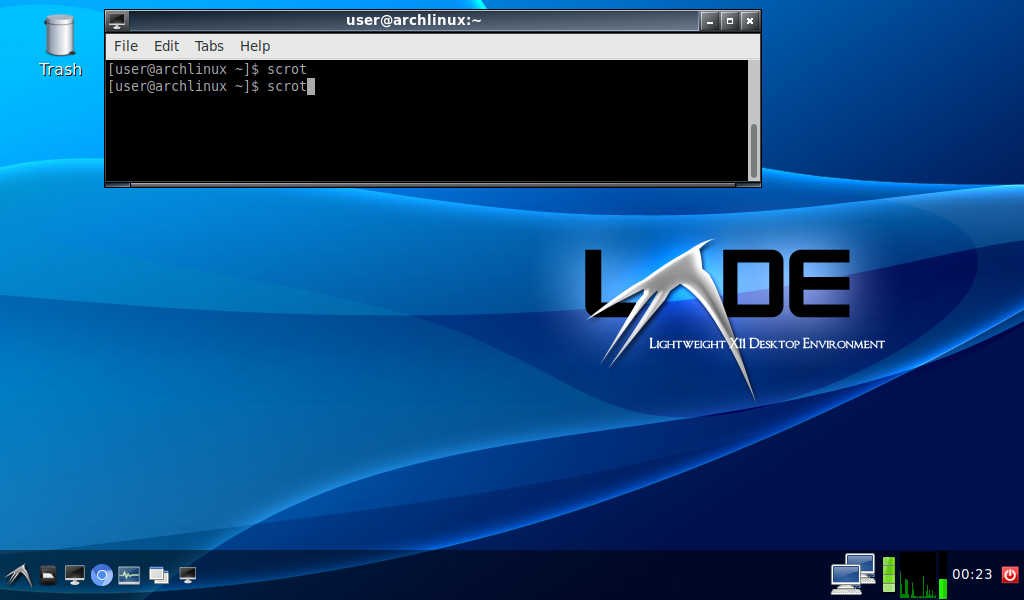This screenshot has height=600, width=1024.
Task: Open the Tabs menu in terminal
Action: (209, 46)
